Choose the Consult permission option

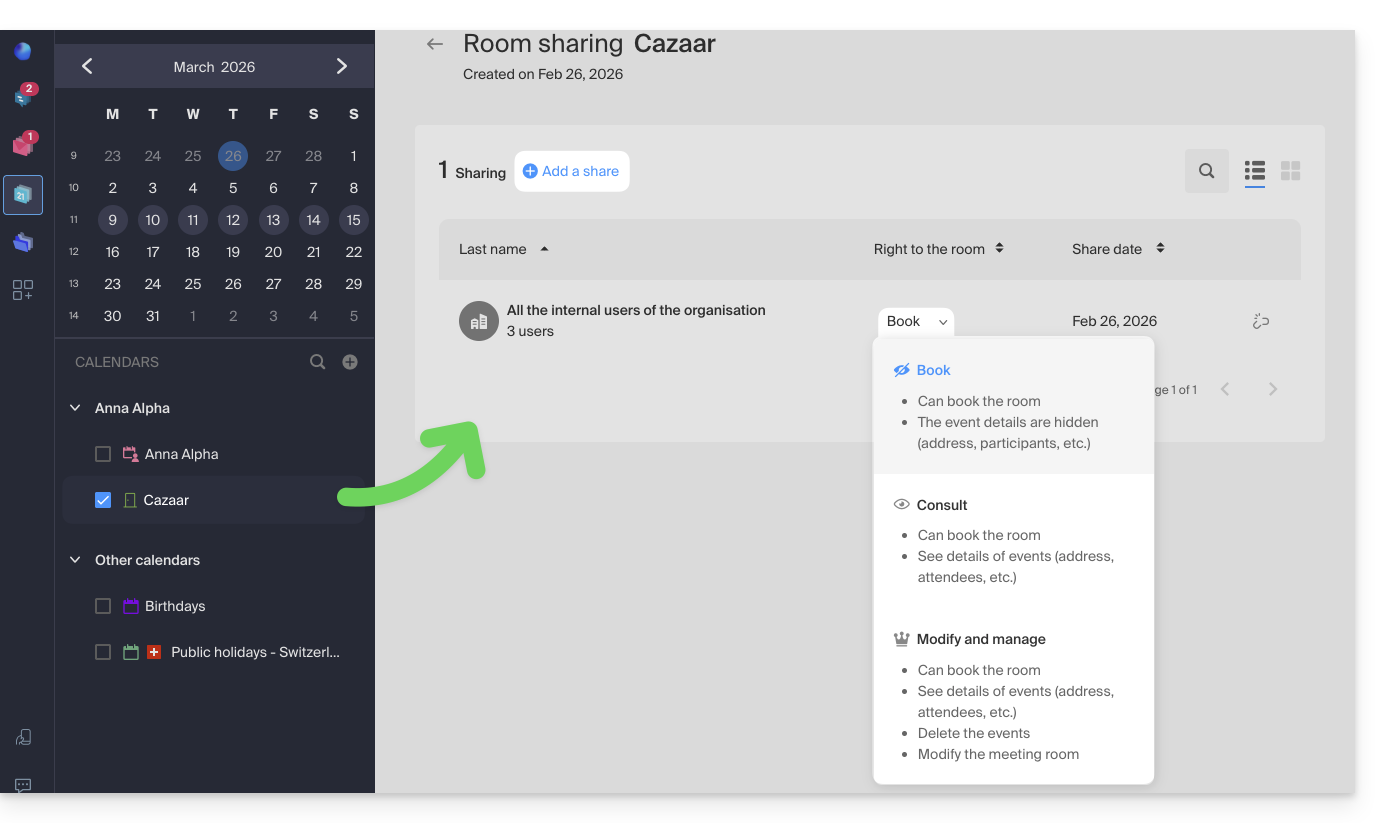pyautogui.click(x=942, y=505)
